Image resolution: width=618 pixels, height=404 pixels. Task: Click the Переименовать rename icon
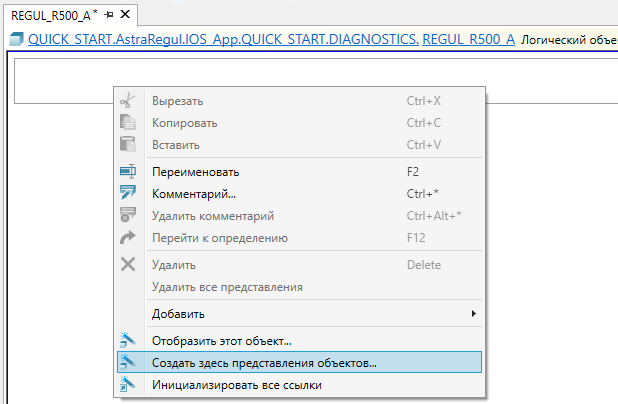tap(127, 172)
